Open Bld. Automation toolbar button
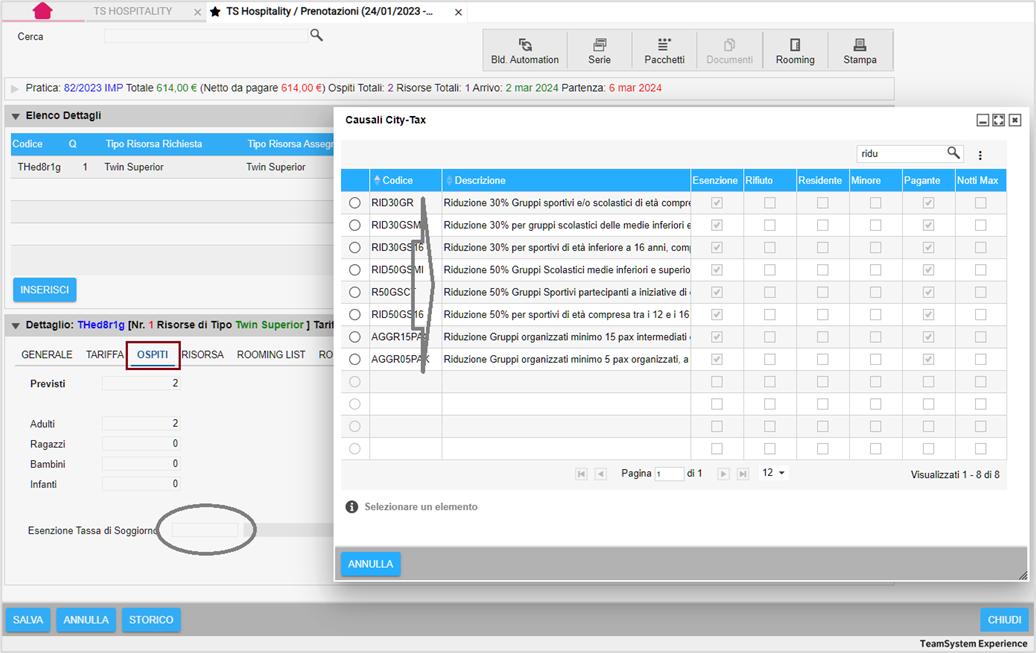Screen dimensions: 1036x653 525,52
